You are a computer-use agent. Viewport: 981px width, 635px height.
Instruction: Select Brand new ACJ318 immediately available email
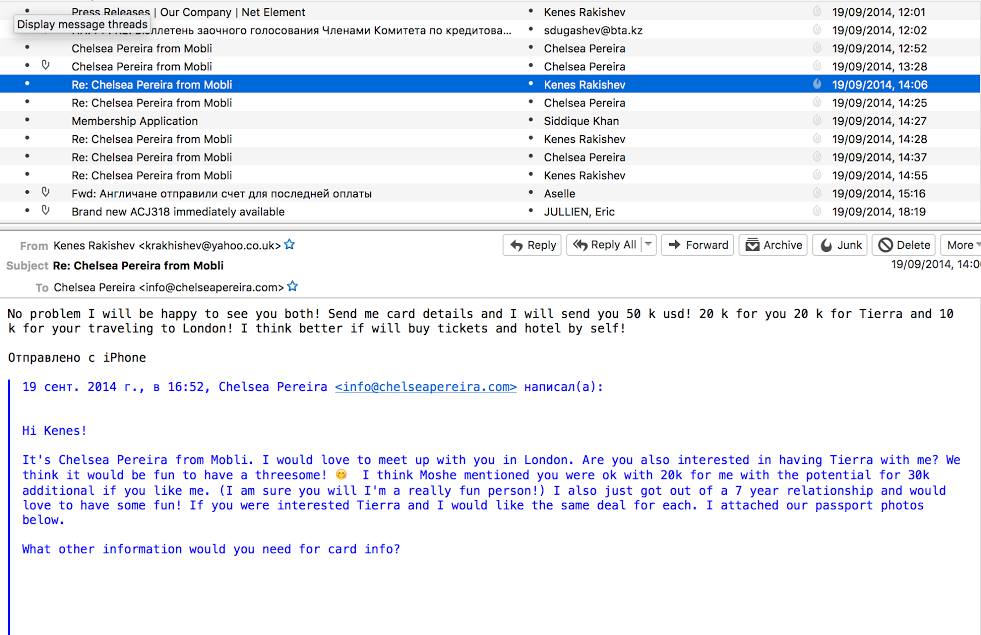point(178,212)
